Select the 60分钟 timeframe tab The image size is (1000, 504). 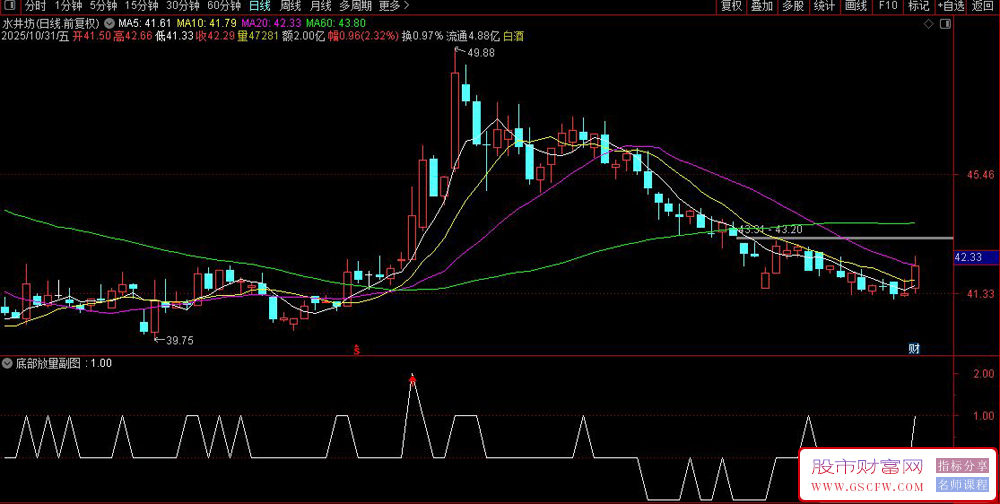tap(224, 6)
